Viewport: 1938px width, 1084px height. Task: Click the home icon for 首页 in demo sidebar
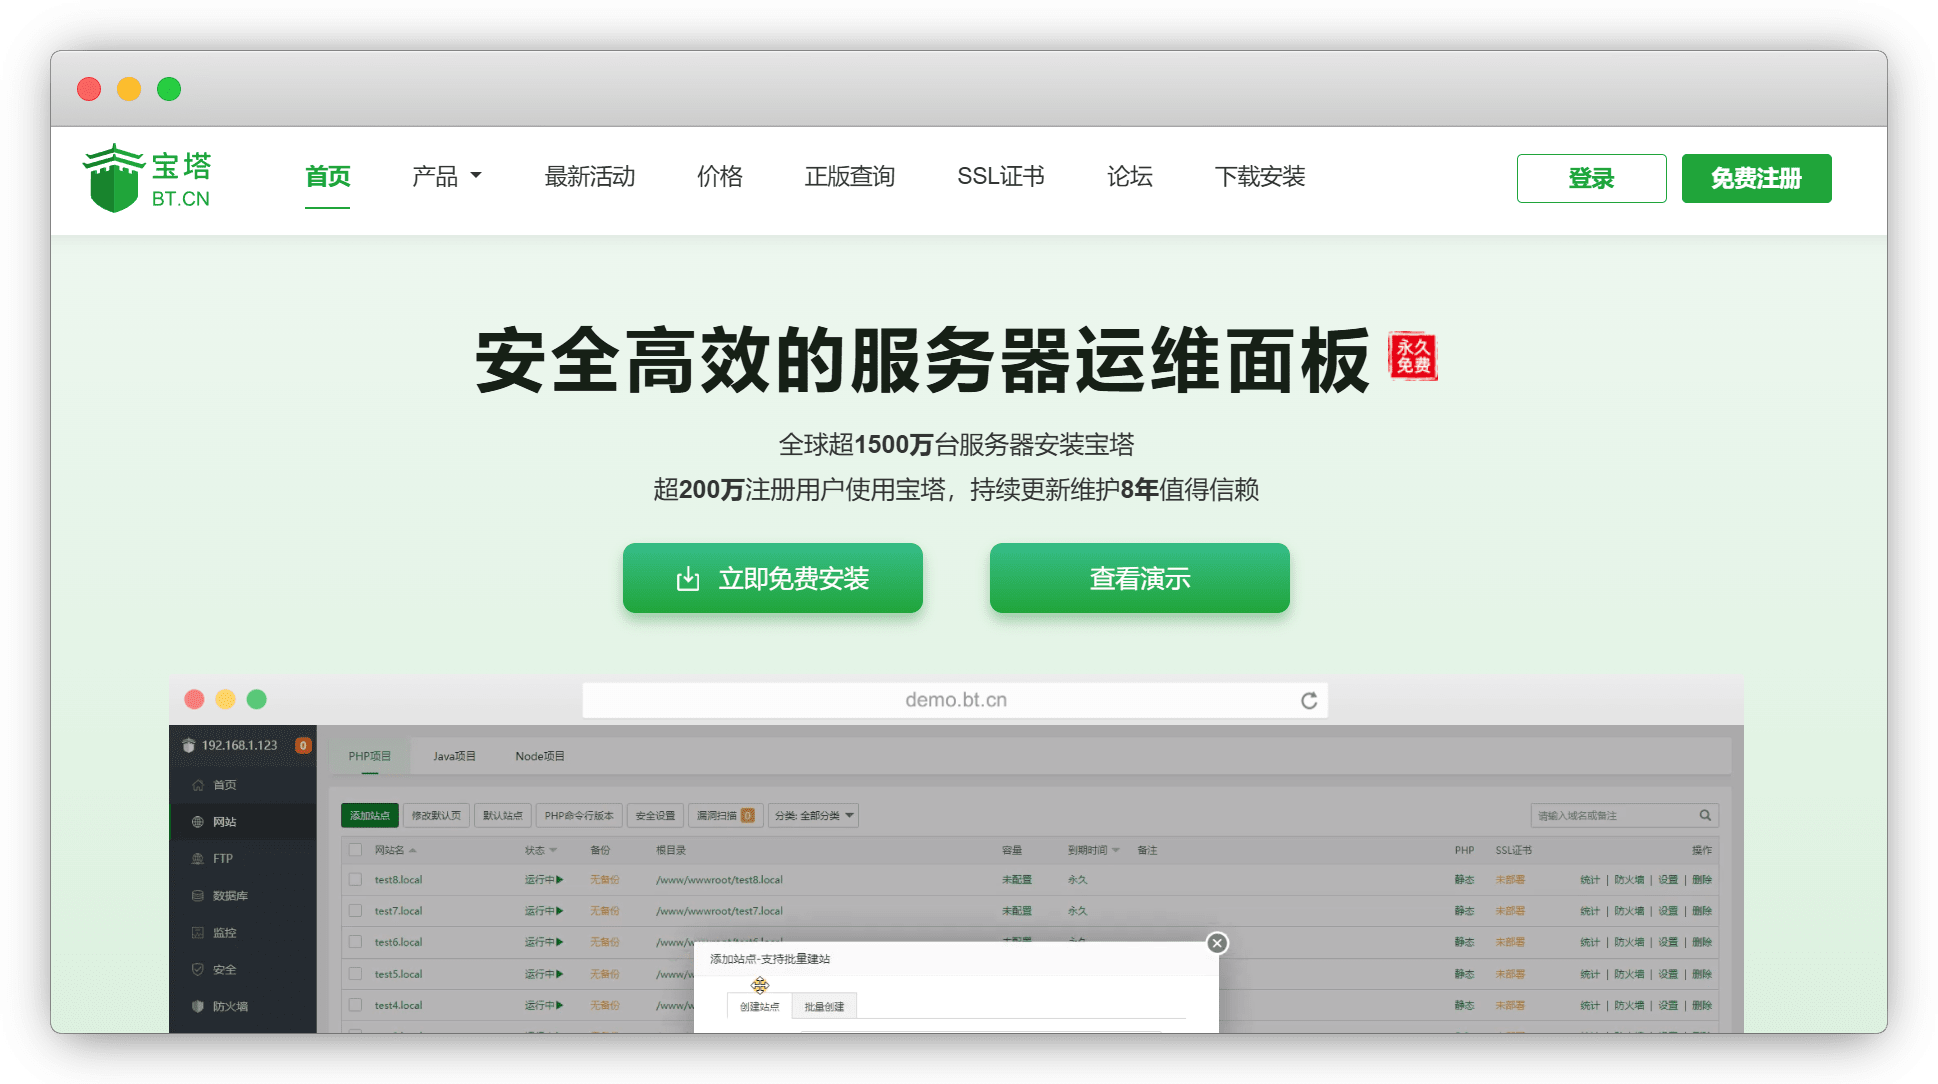coord(198,785)
